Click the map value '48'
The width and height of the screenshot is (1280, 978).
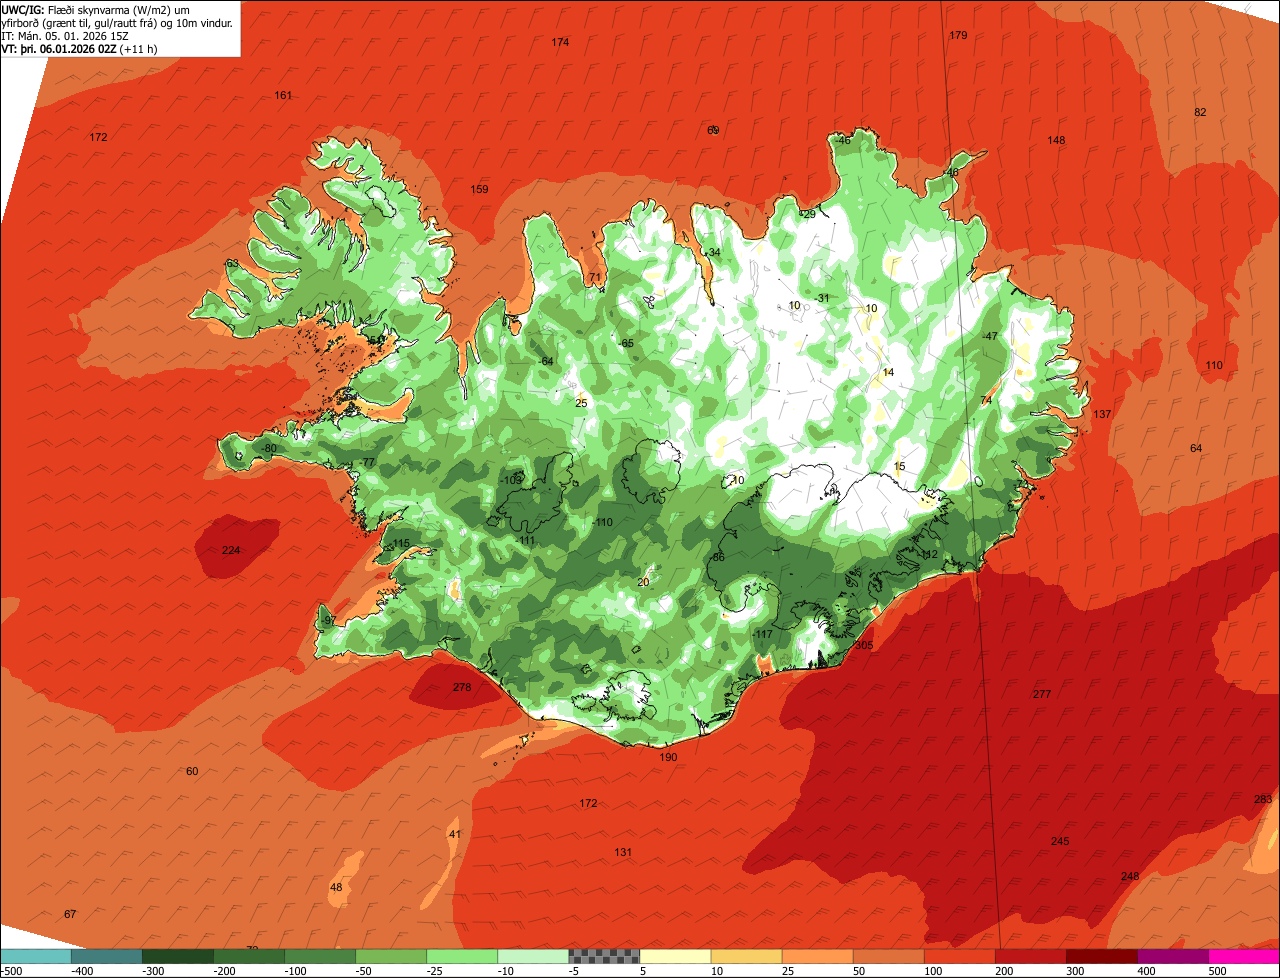click(336, 887)
